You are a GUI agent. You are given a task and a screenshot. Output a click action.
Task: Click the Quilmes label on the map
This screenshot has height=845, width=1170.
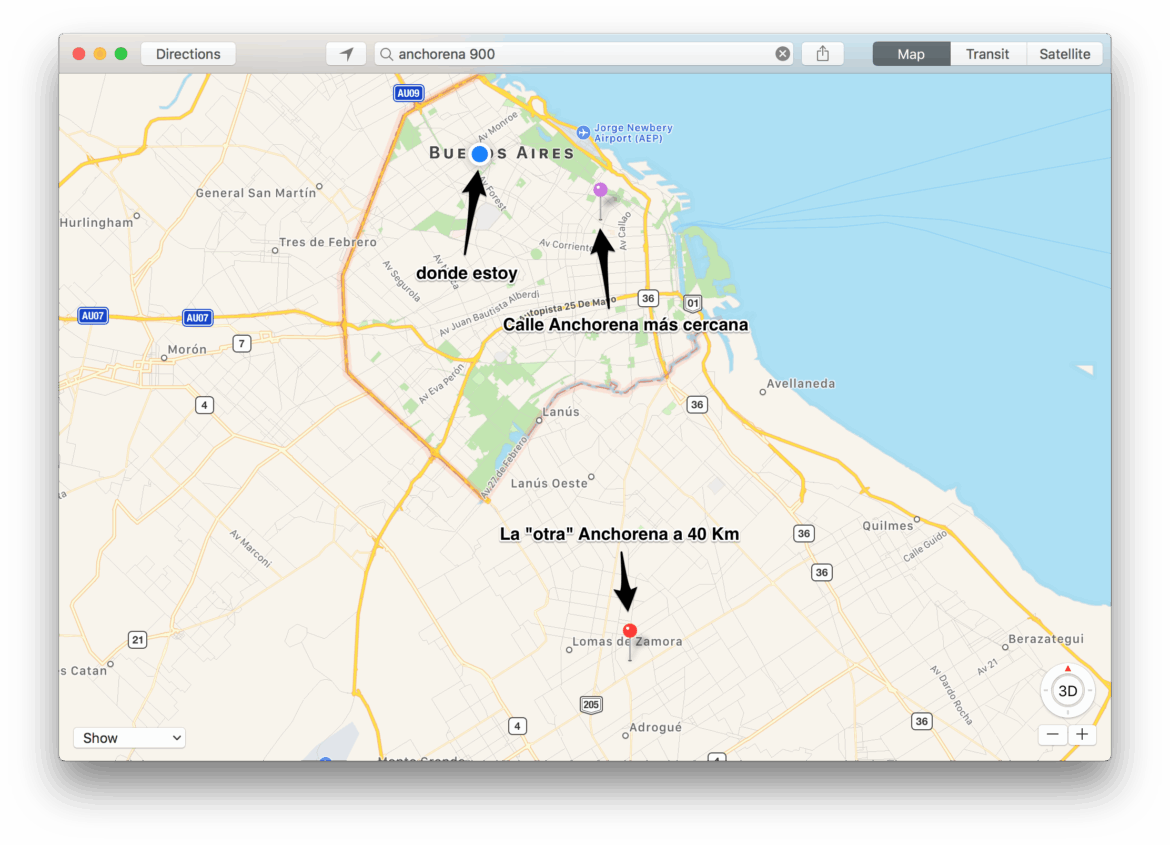point(886,524)
